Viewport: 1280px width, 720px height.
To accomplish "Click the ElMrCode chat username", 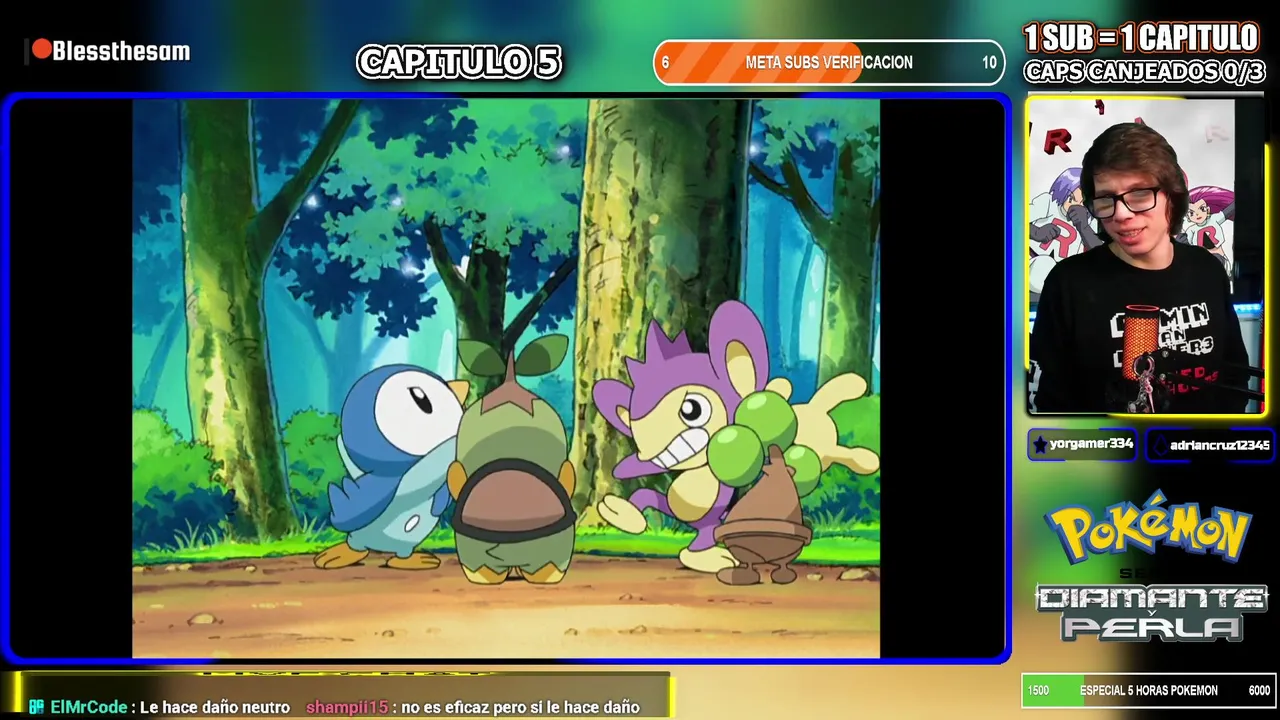I will tap(88, 707).
